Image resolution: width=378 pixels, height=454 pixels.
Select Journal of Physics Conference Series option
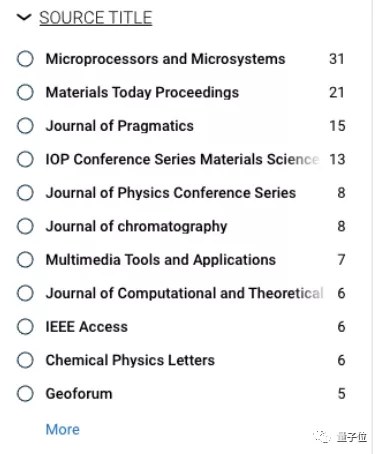(25, 193)
